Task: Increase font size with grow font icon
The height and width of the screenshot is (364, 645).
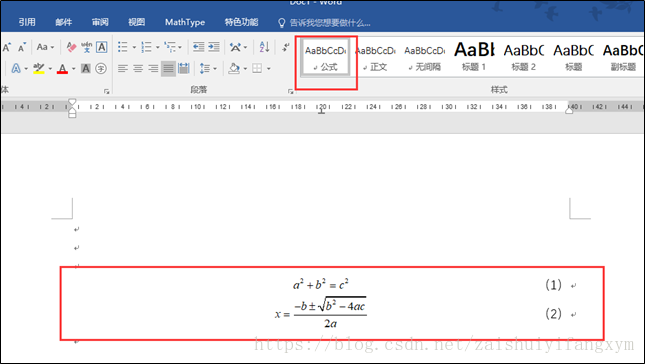Action: tap(7, 47)
